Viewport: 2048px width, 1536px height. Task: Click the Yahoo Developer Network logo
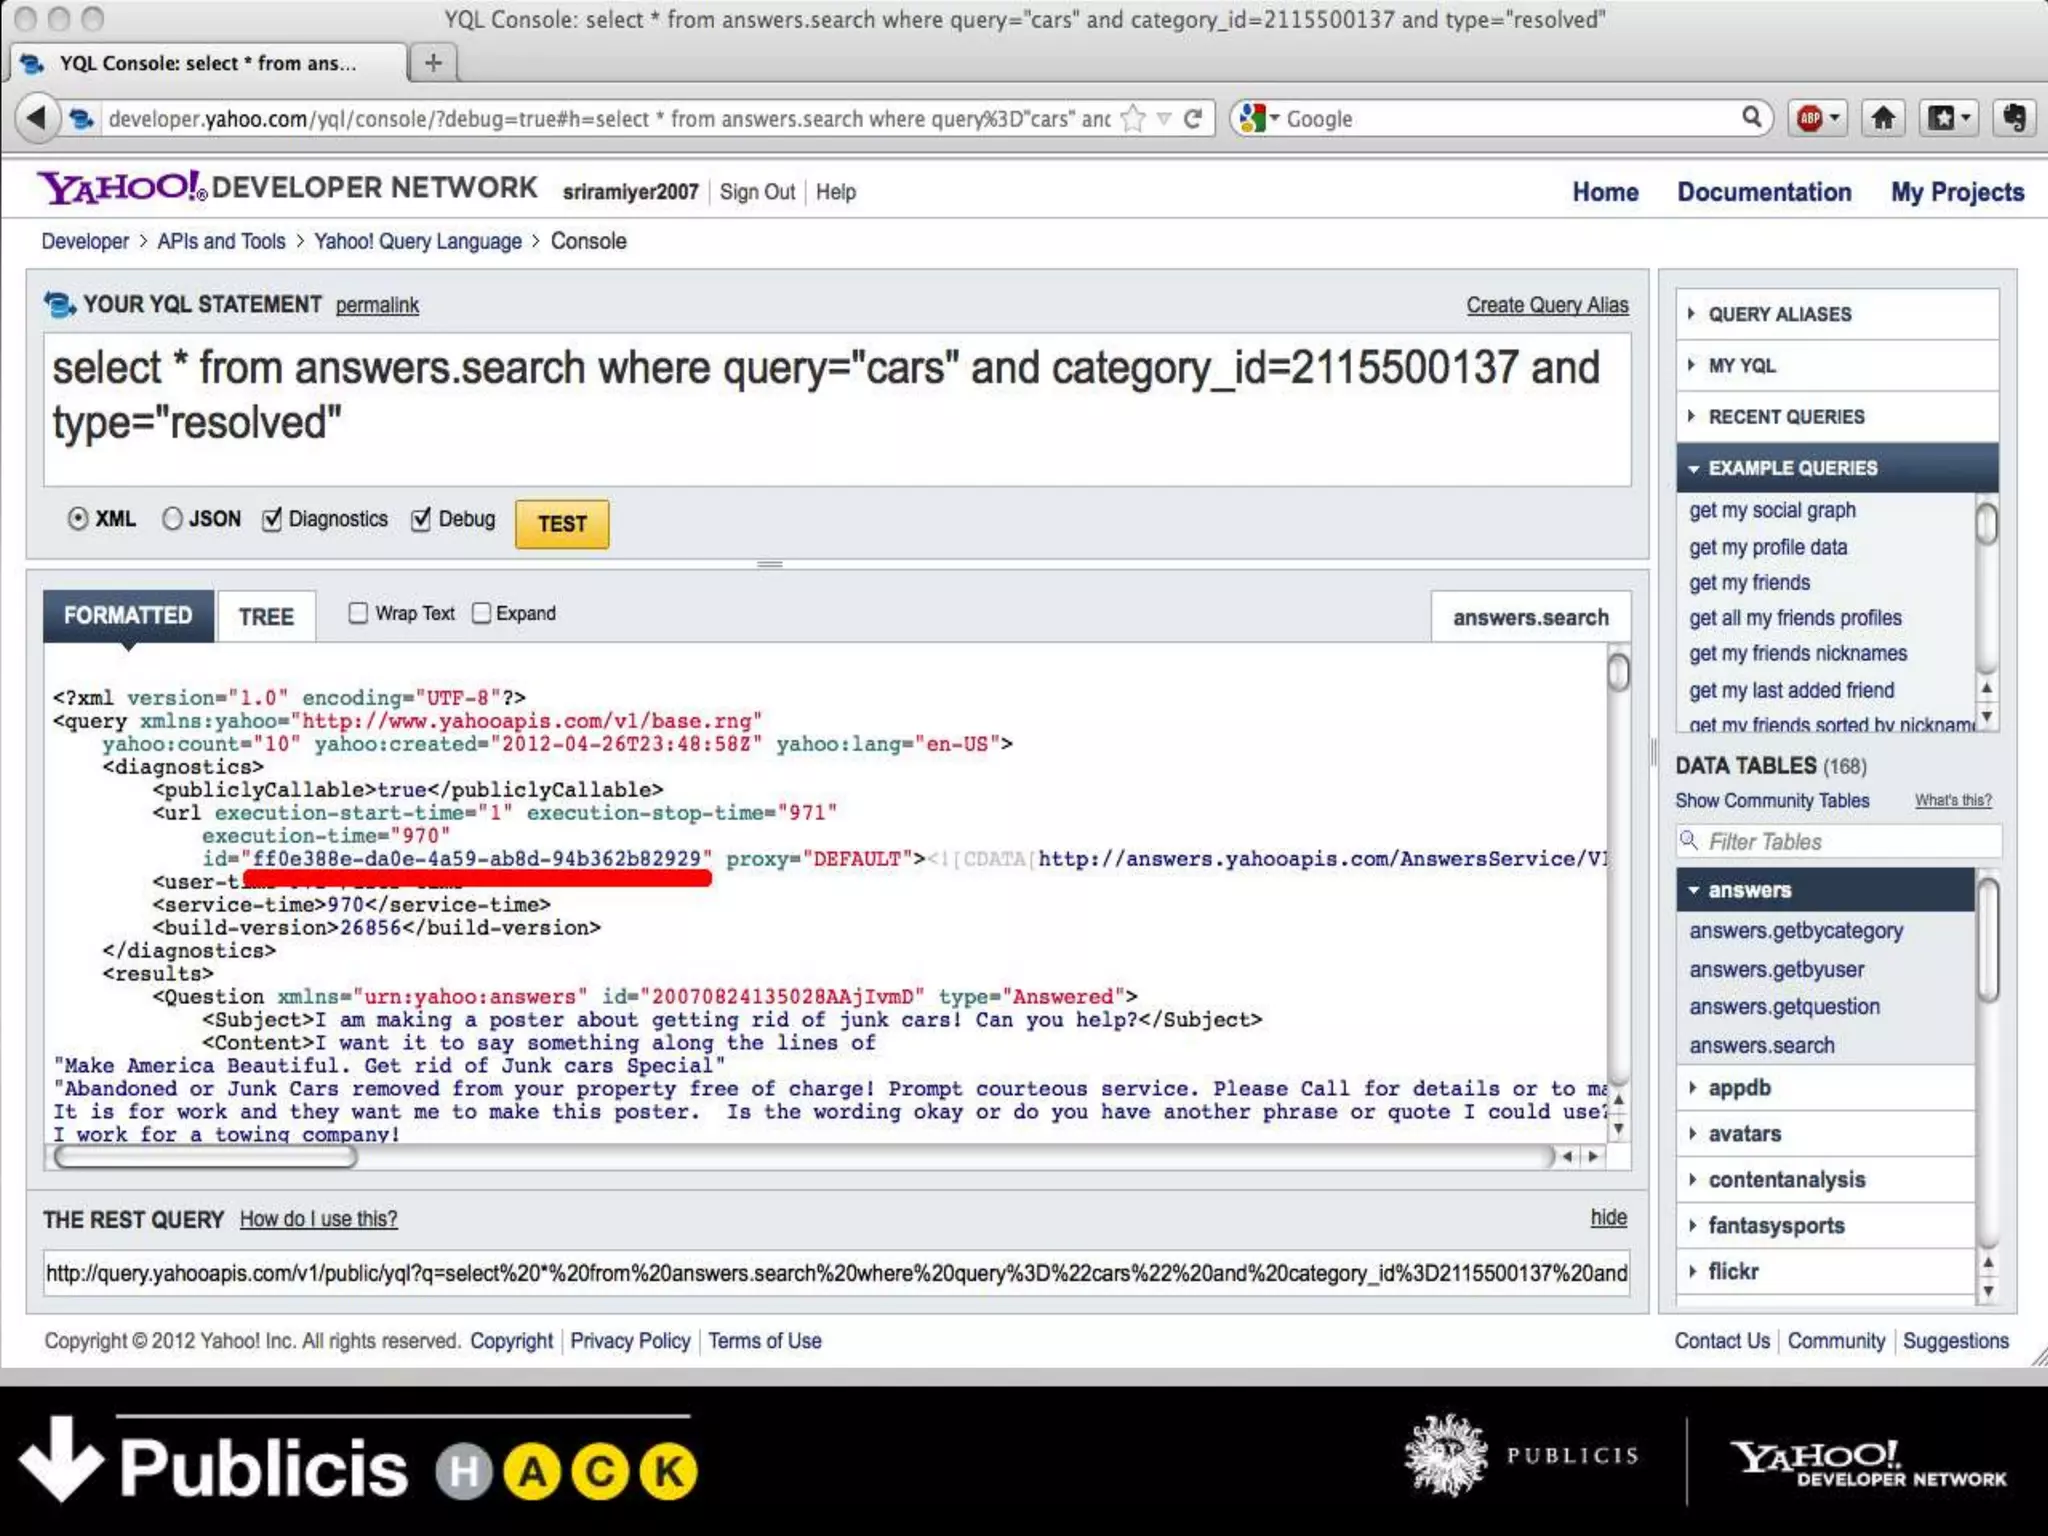[287, 188]
